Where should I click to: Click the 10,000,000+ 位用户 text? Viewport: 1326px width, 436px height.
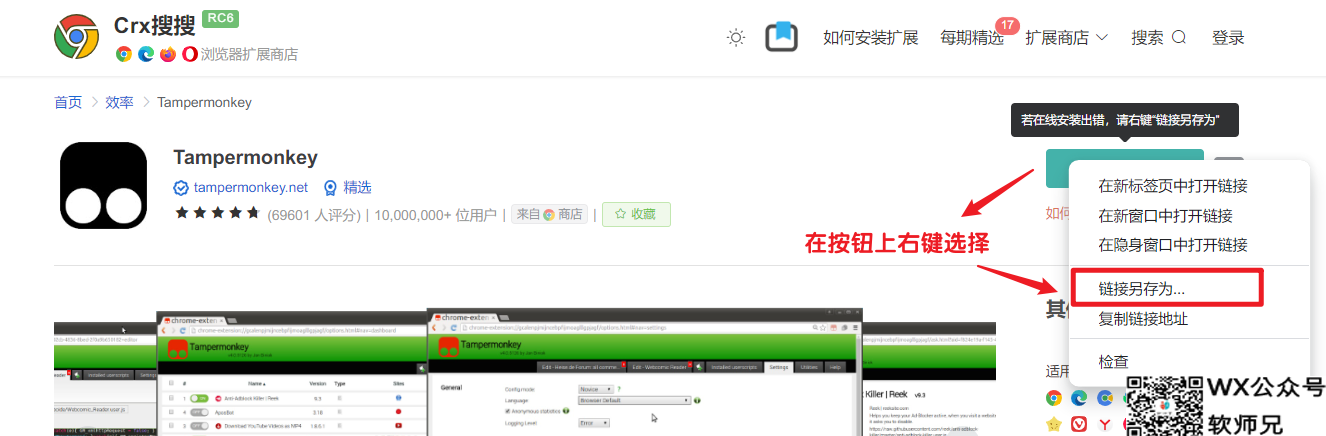(x=435, y=214)
